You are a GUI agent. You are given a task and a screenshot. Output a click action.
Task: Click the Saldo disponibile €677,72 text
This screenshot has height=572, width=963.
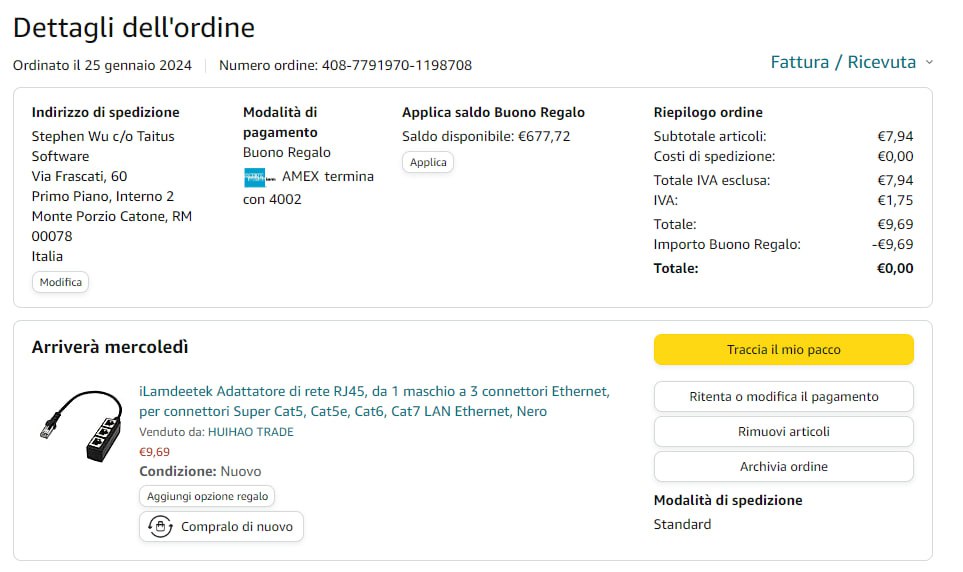486,136
